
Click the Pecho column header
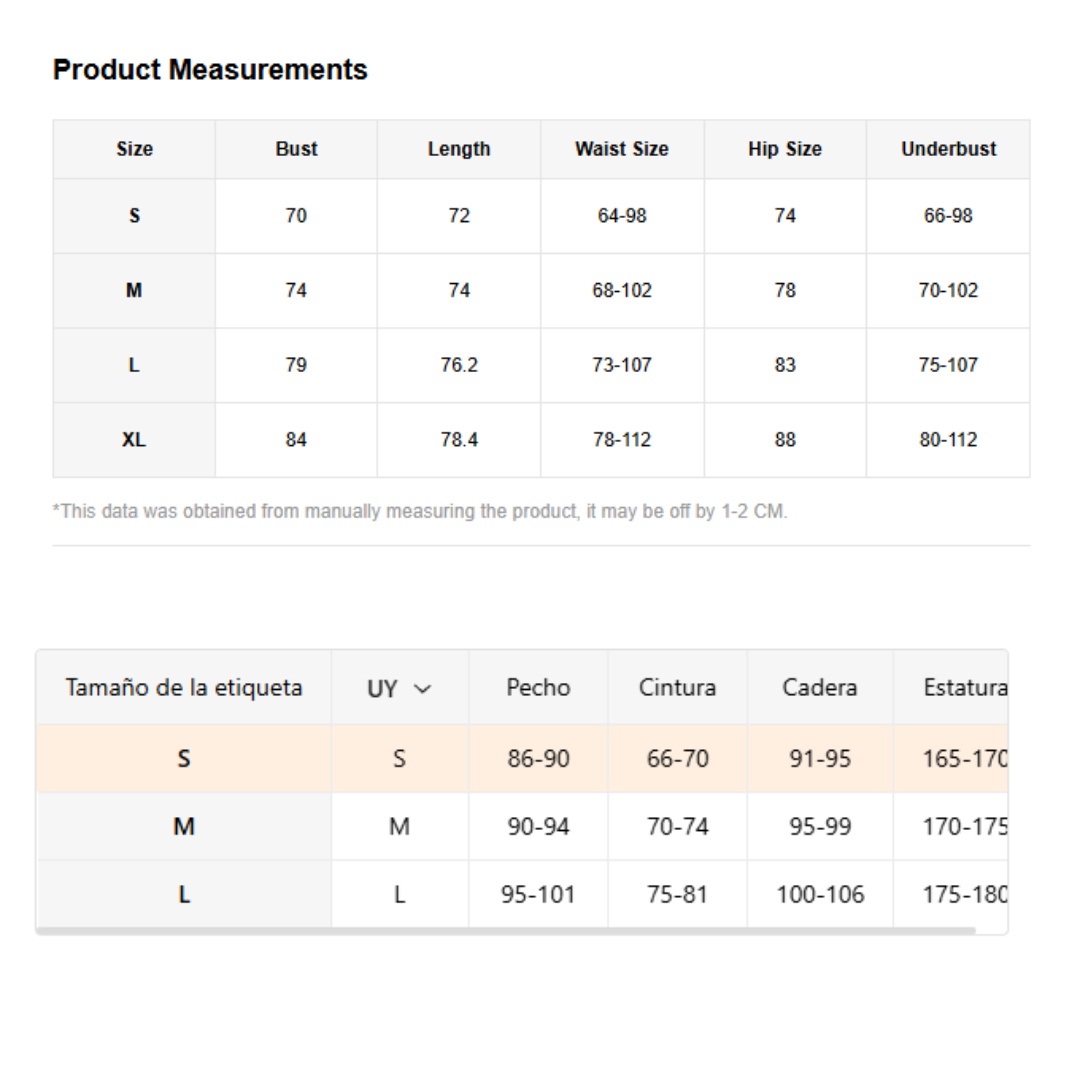pyautogui.click(x=538, y=688)
